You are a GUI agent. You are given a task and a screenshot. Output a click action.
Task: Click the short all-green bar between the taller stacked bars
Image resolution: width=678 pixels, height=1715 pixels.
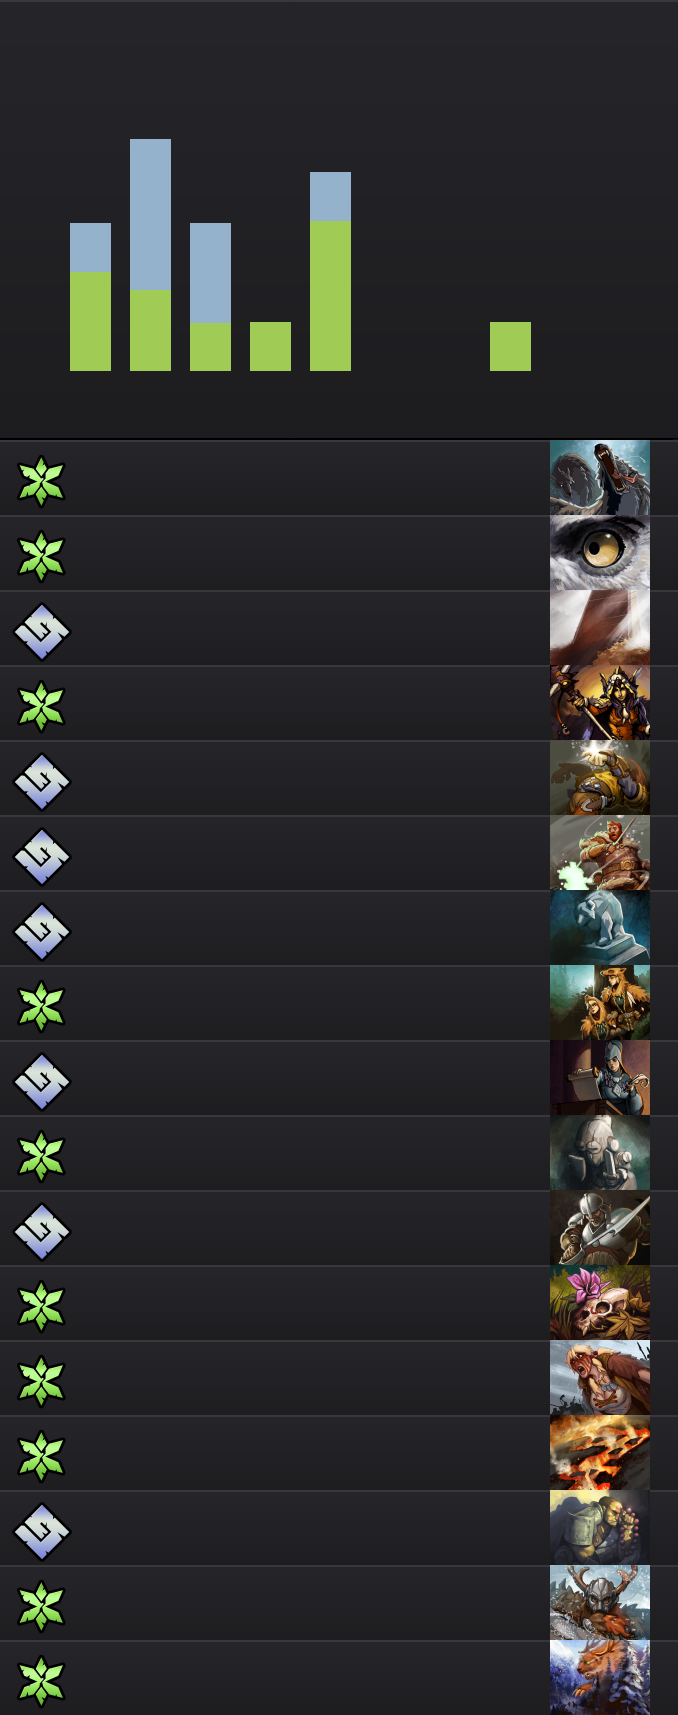[x=270, y=346]
